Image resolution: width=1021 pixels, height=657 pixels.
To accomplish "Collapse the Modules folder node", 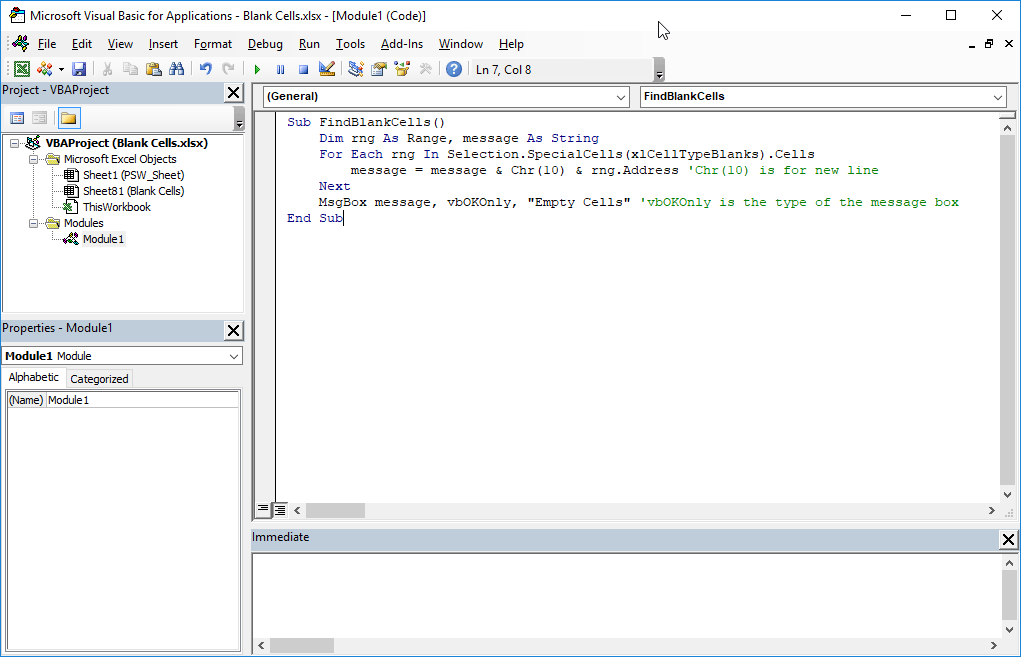I will (33, 223).
